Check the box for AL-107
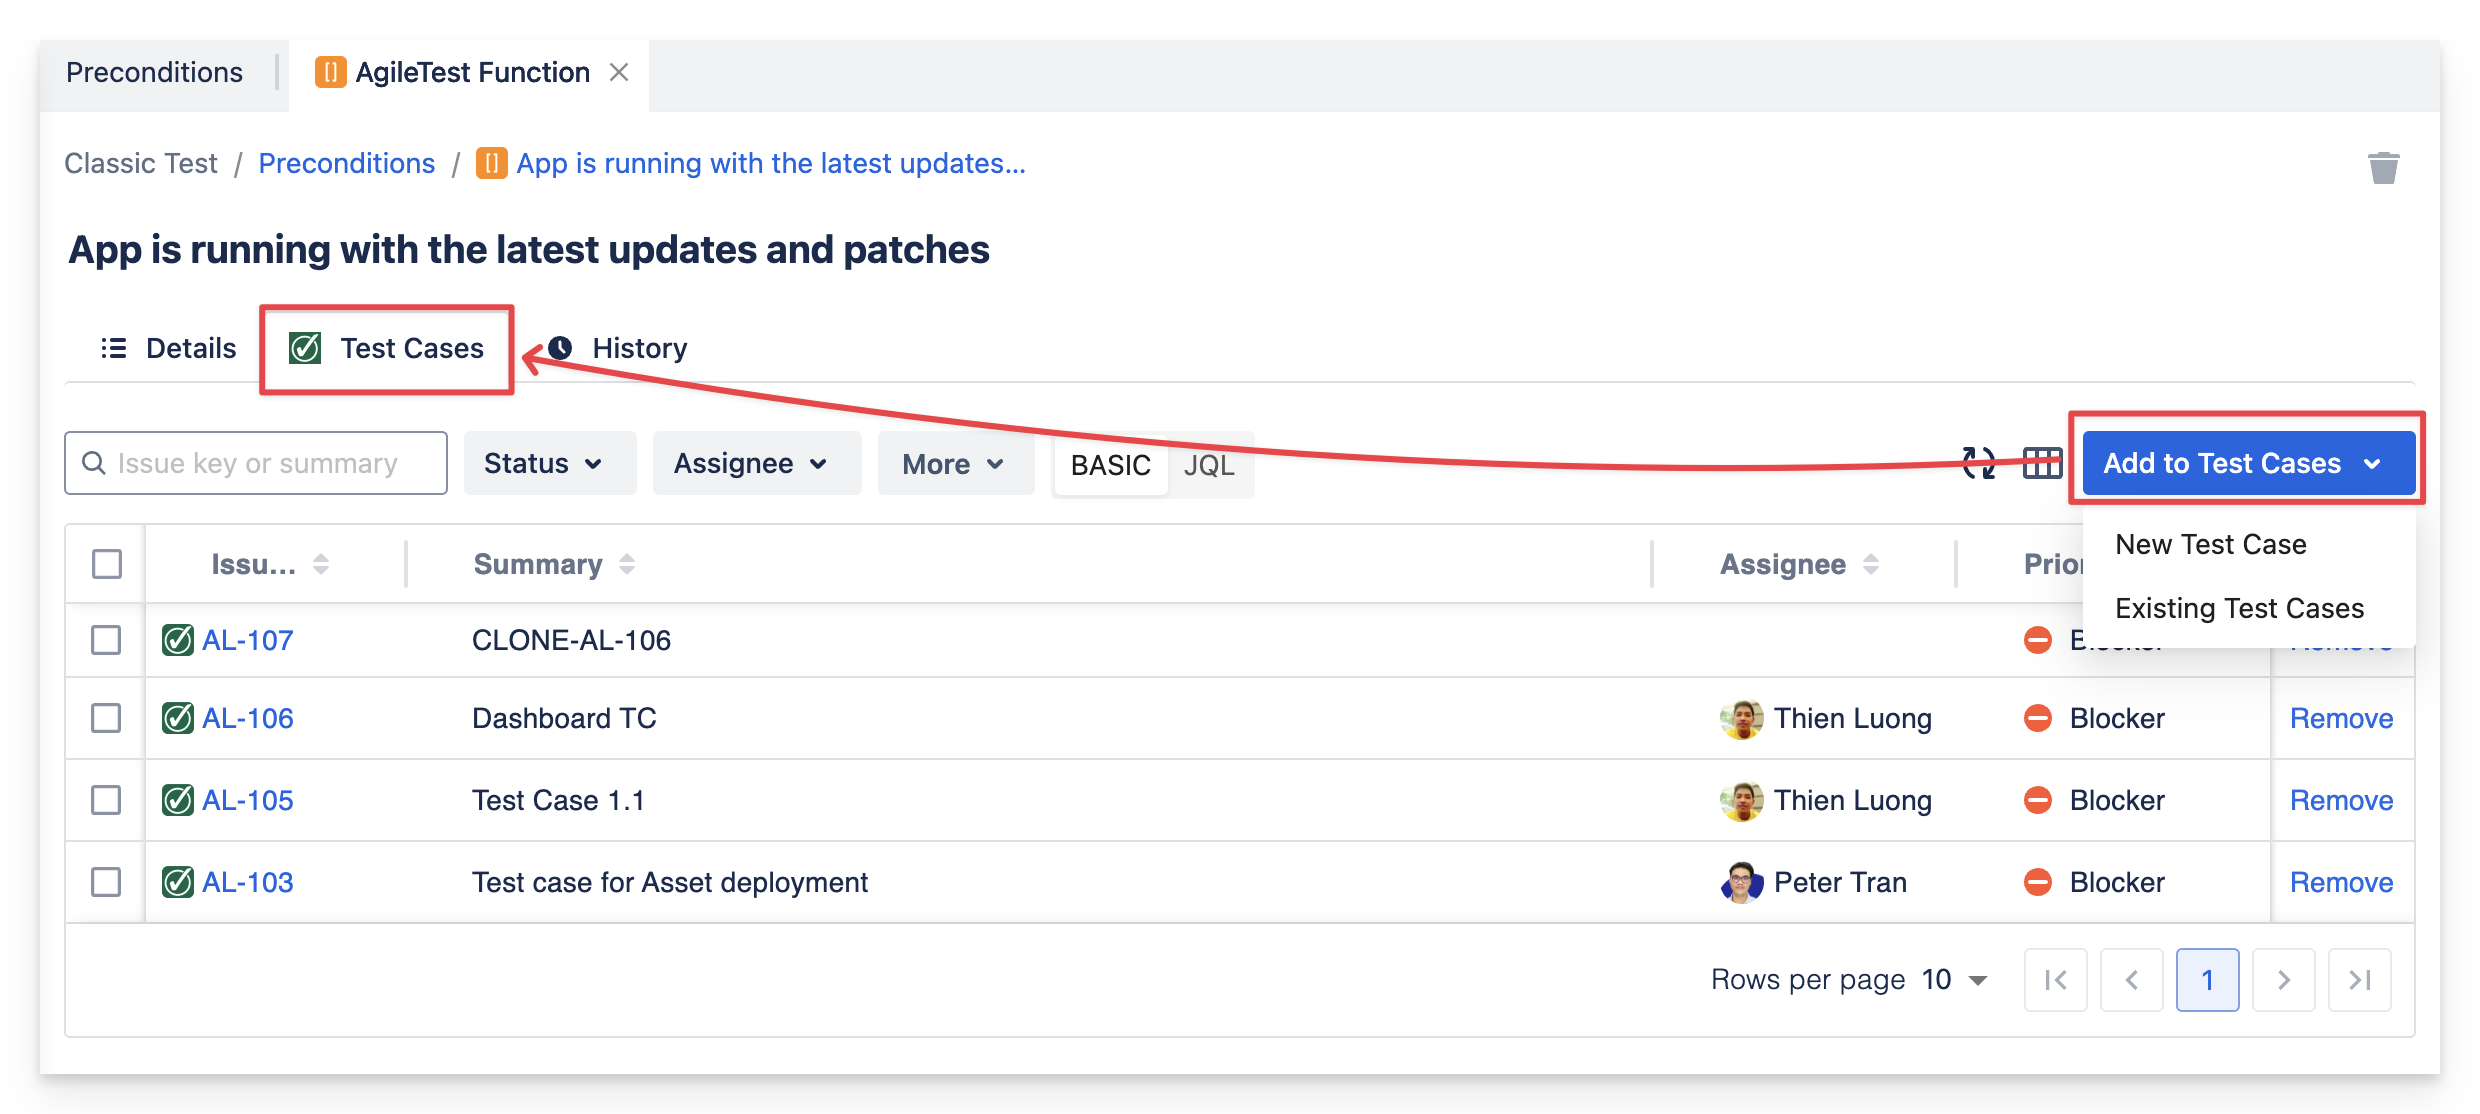The width and height of the screenshot is (2480, 1114). tap(106, 640)
